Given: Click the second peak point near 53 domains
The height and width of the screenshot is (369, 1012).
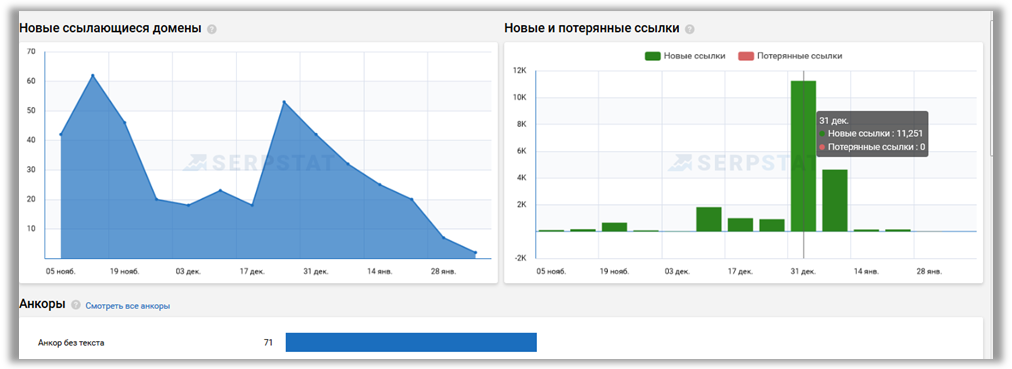Looking at the screenshot, I should click(284, 102).
